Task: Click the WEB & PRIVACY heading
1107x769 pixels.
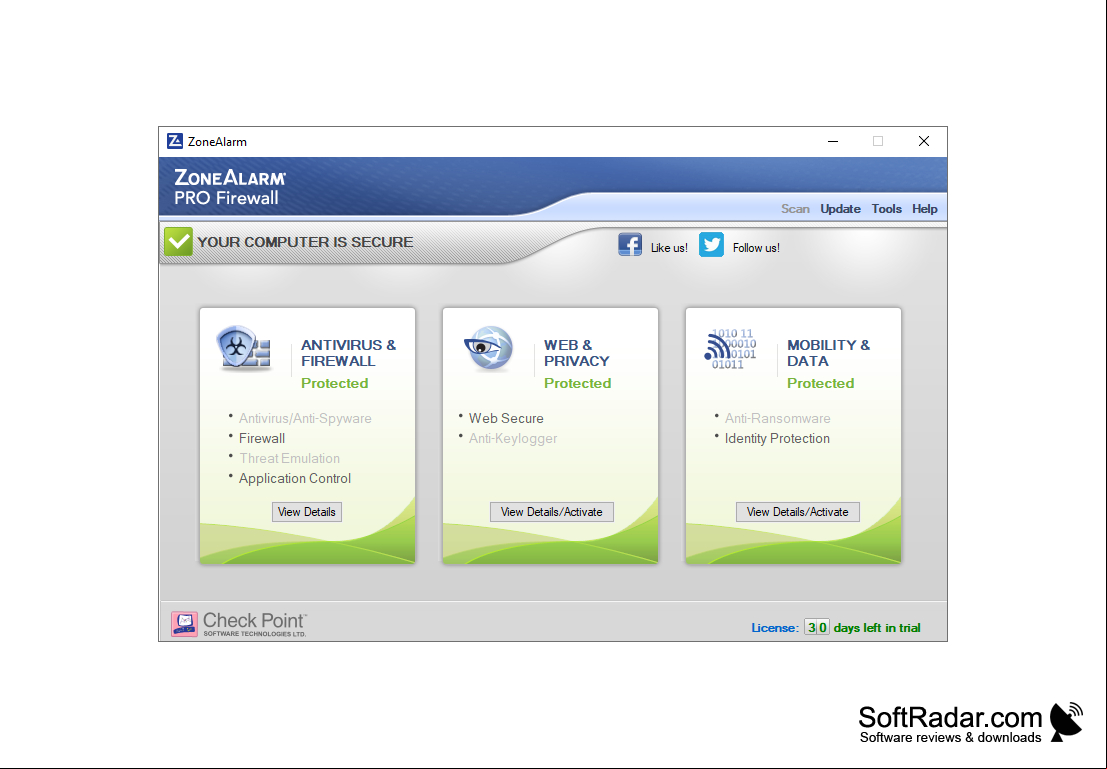Action: pyautogui.click(x=577, y=353)
